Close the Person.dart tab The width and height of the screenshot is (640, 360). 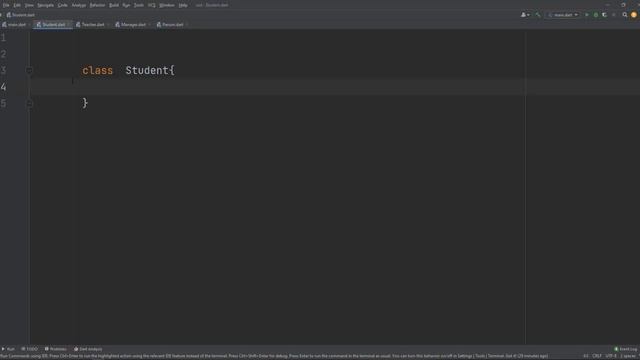(187, 25)
